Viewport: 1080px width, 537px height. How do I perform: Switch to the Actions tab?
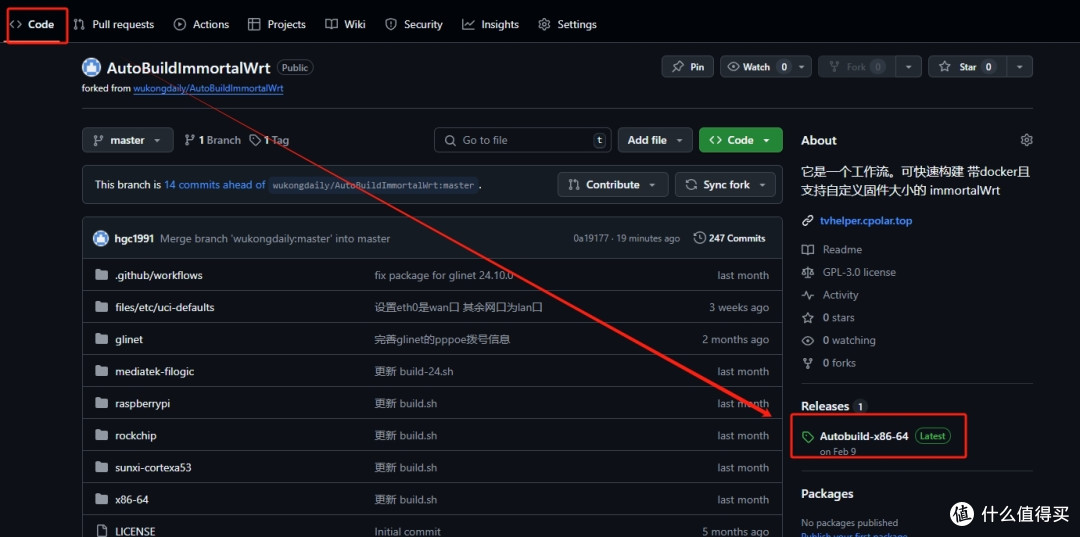click(201, 24)
